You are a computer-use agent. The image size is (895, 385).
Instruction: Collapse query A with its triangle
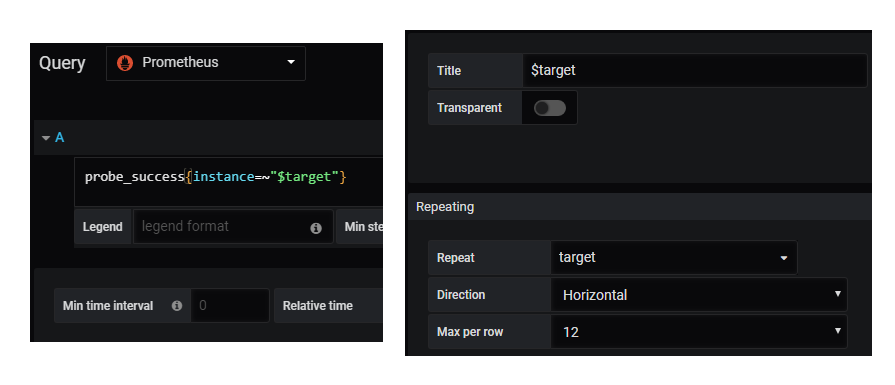coord(46,138)
